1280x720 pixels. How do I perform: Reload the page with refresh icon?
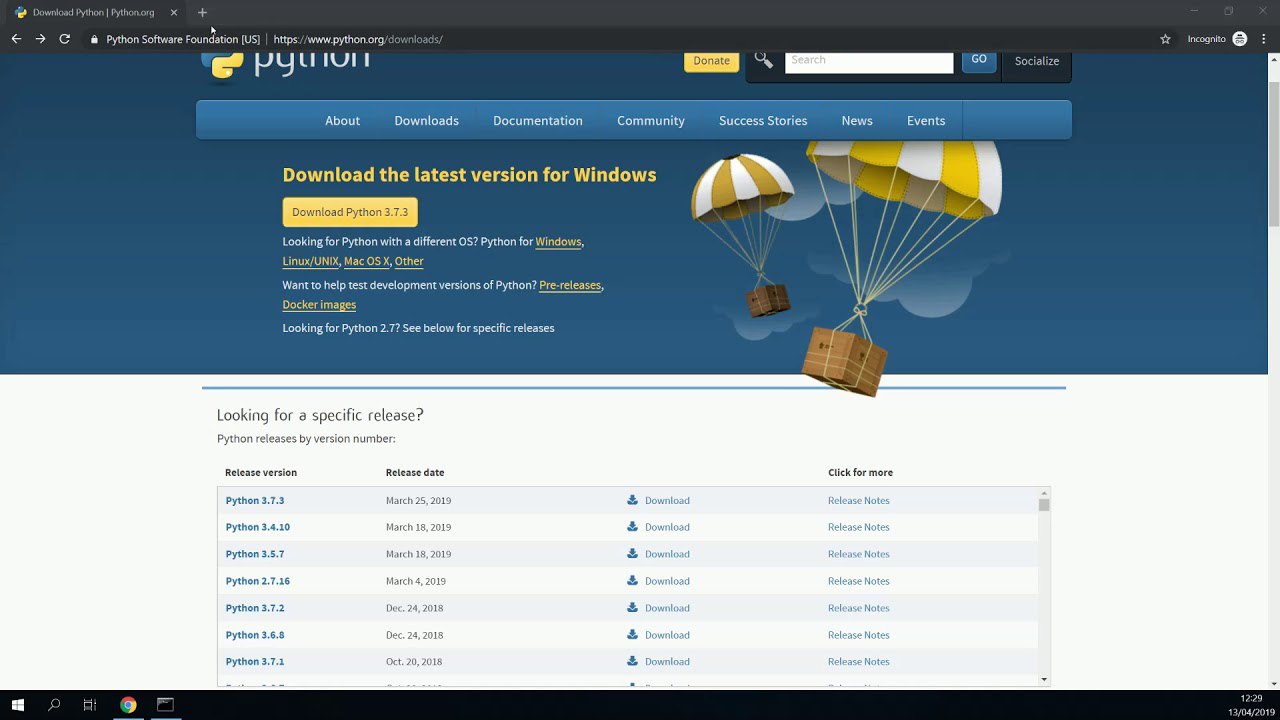pos(65,39)
